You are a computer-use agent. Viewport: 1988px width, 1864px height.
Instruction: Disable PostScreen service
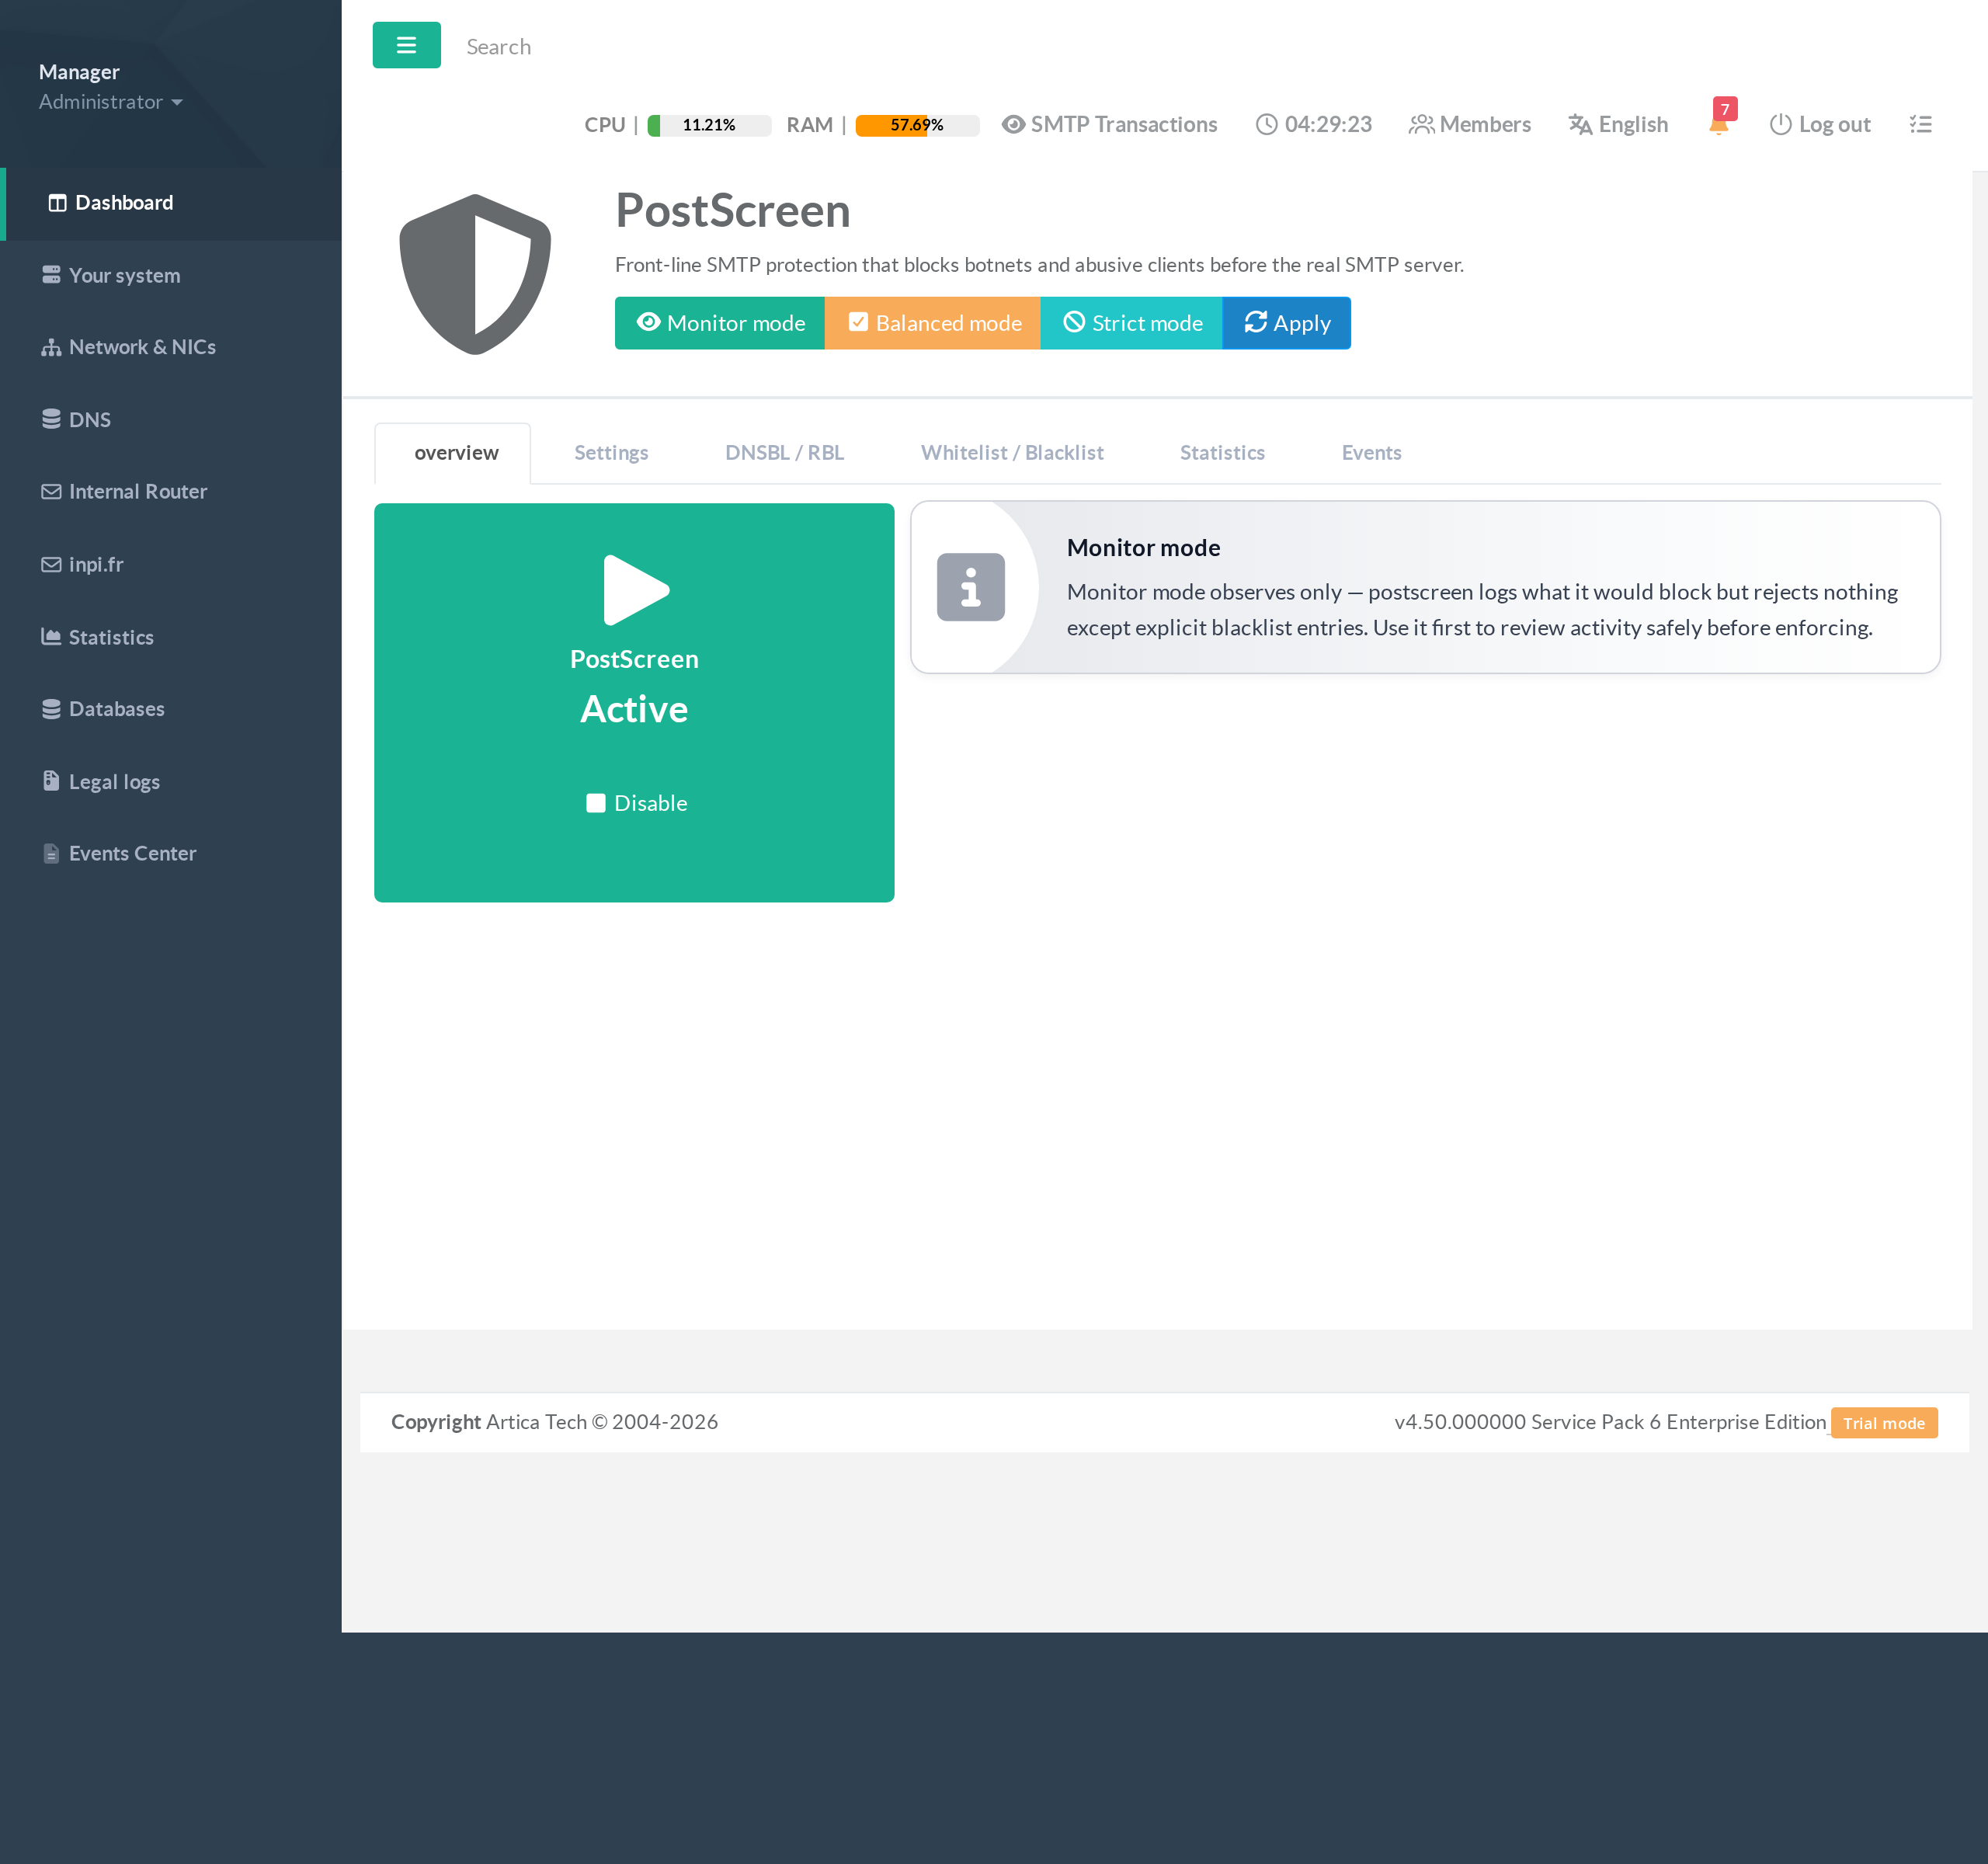click(x=636, y=803)
